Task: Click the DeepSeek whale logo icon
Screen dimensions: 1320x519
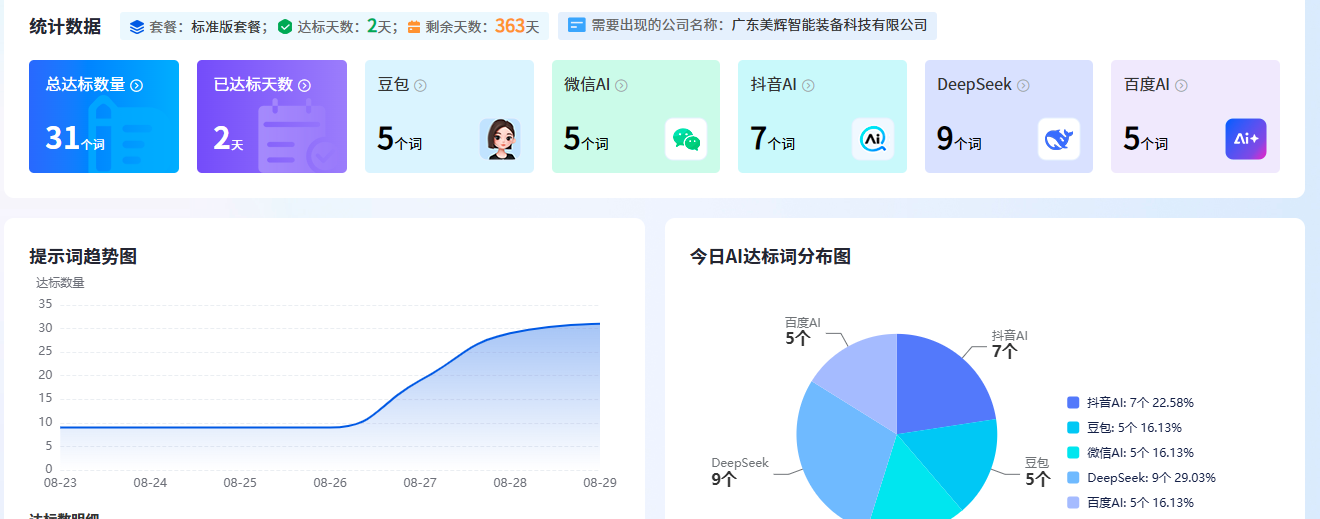Action: click(1059, 139)
